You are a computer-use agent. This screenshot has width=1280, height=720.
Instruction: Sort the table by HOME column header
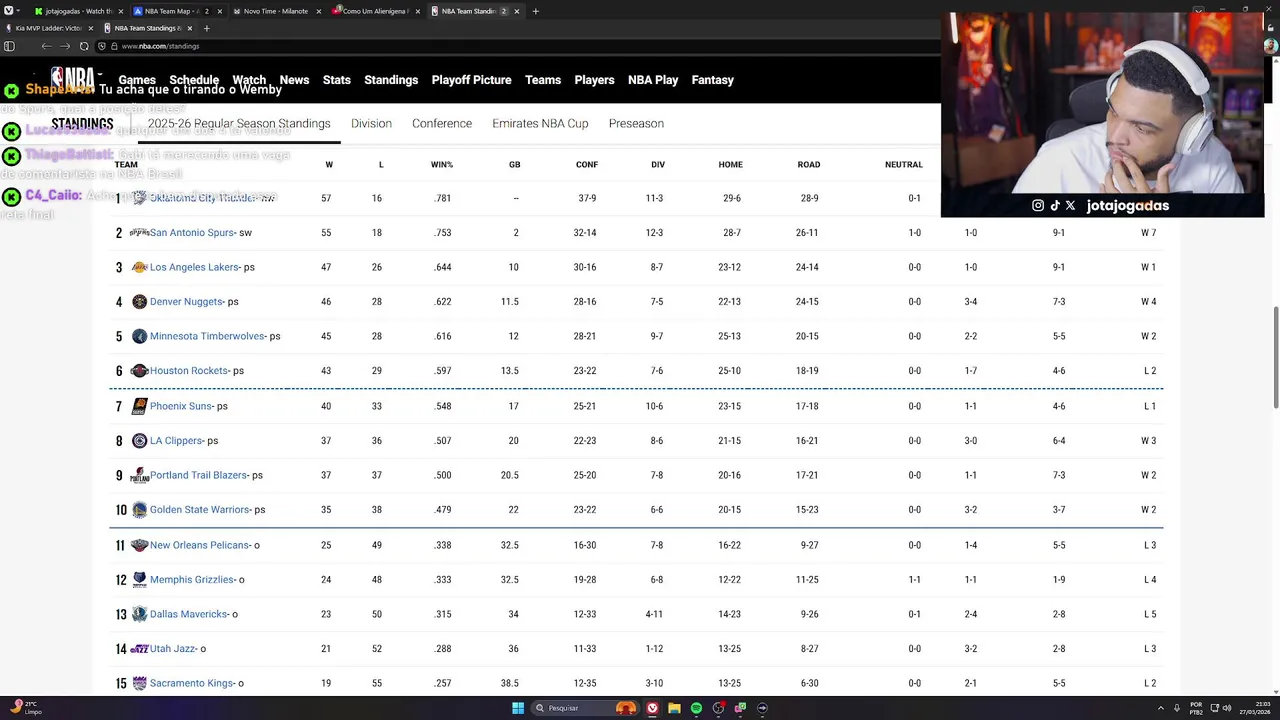pyautogui.click(x=730, y=165)
